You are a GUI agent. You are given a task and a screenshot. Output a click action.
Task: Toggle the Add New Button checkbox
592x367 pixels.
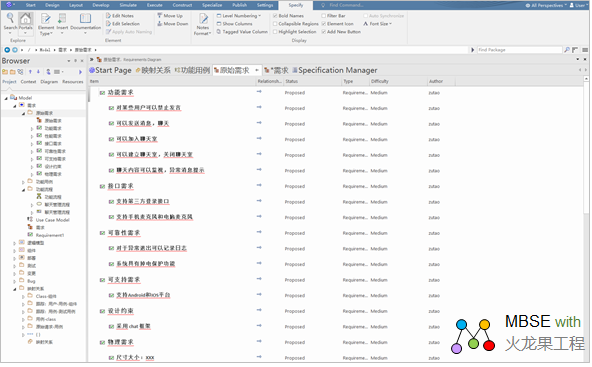pyautogui.click(x=324, y=32)
